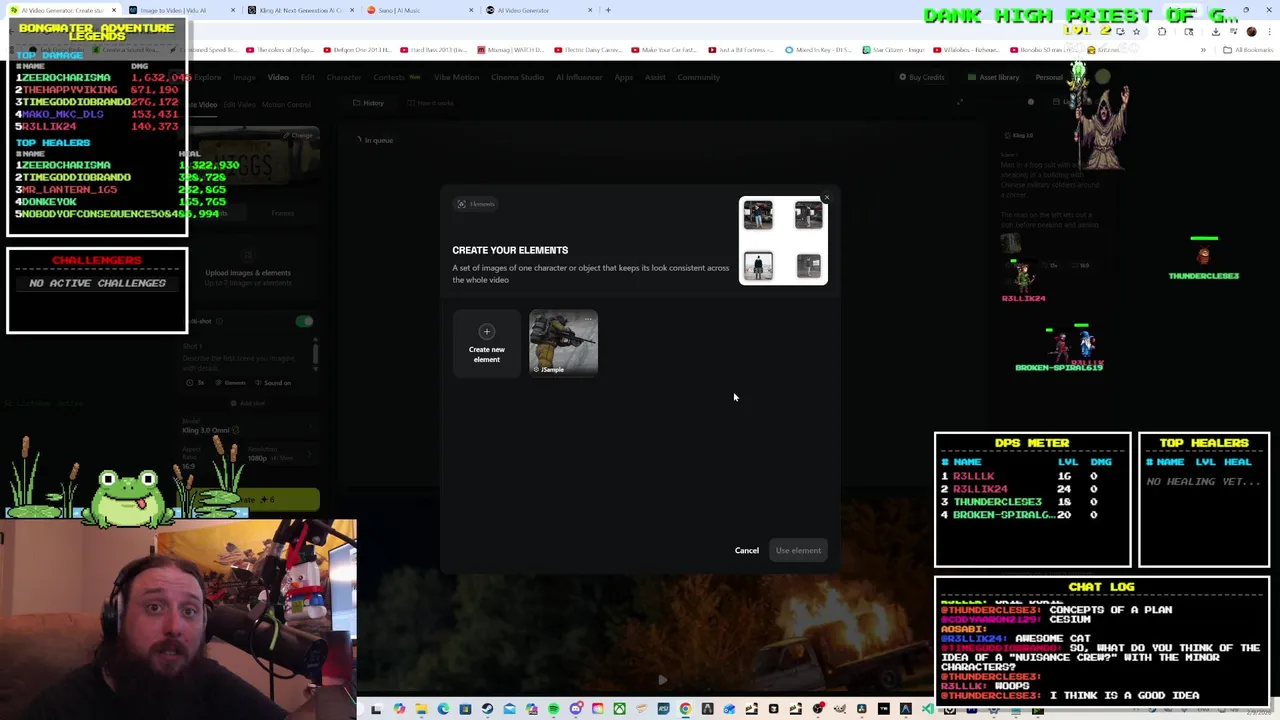The image size is (1280, 720).
Task: Open a new browser tab with plus icon
Action: [x=608, y=10]
